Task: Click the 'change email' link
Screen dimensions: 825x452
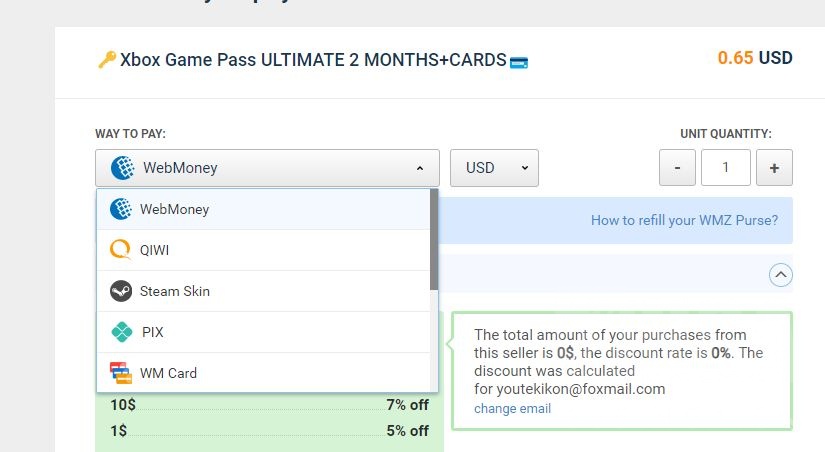Action: pyautogui.click(x=512, y=408)
